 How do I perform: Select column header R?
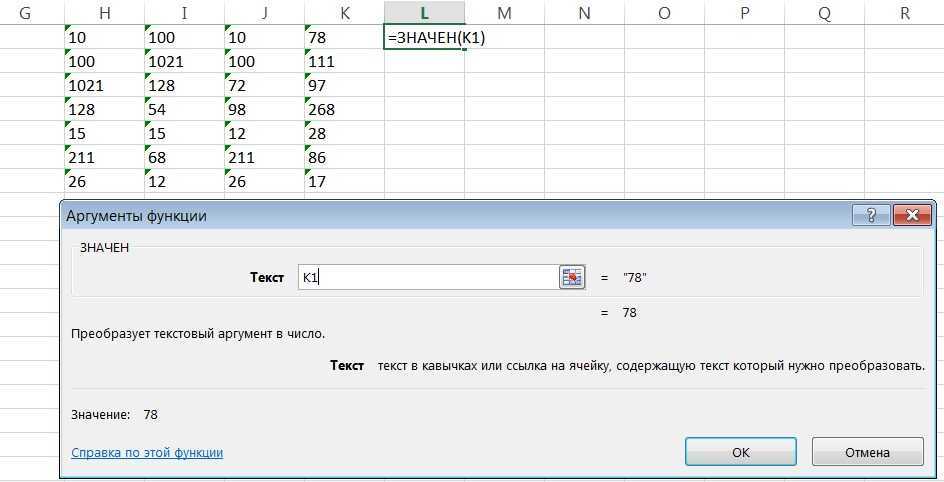point(904,13)
